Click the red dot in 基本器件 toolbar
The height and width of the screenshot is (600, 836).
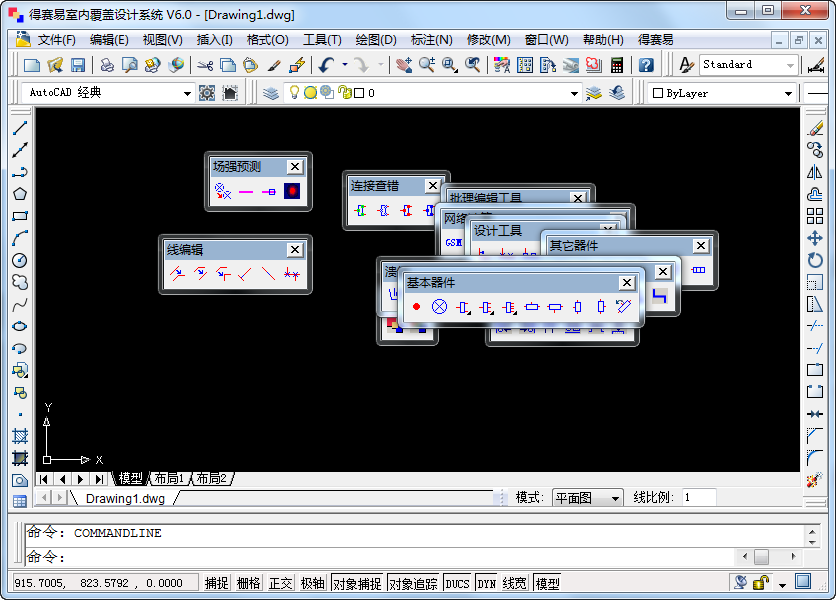point(416,307)
